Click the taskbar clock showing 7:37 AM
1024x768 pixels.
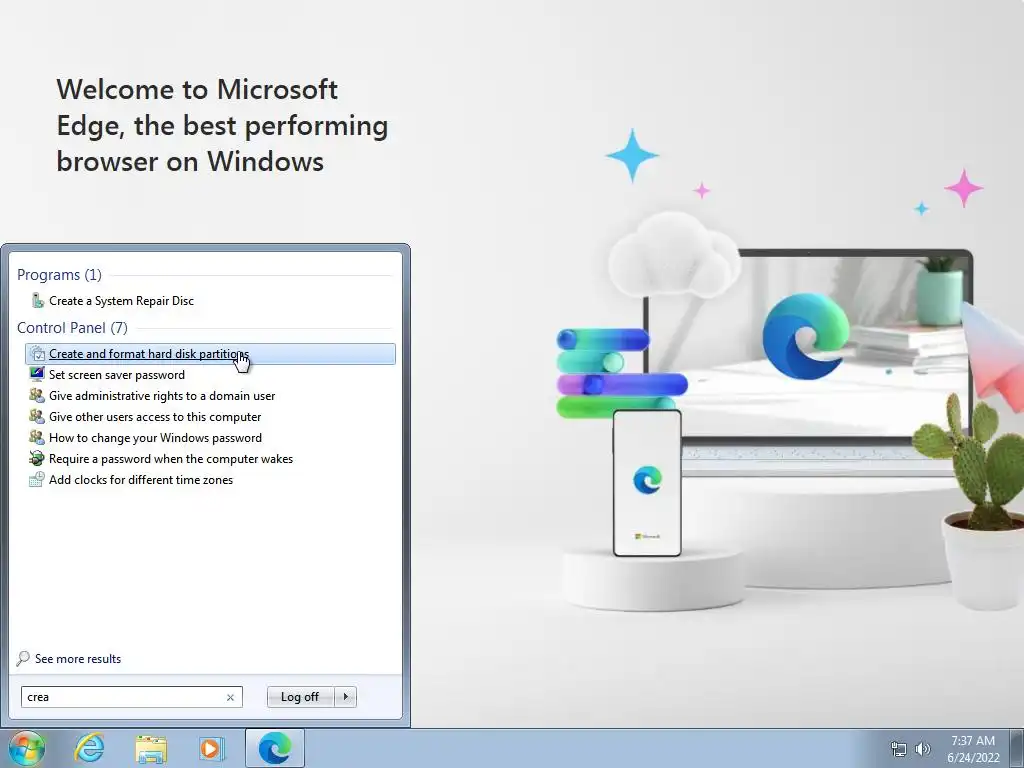point(973,749)
